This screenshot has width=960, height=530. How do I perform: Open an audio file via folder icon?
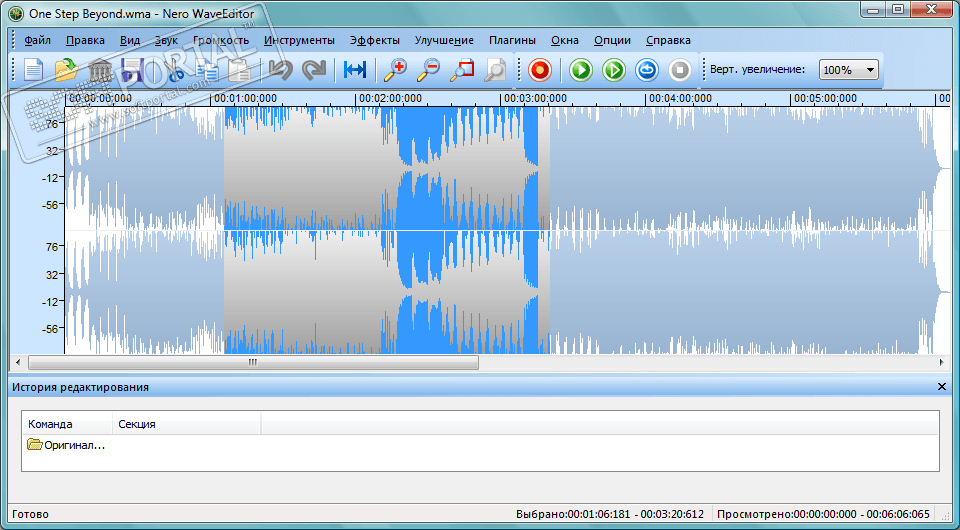(x=66, y=70)
